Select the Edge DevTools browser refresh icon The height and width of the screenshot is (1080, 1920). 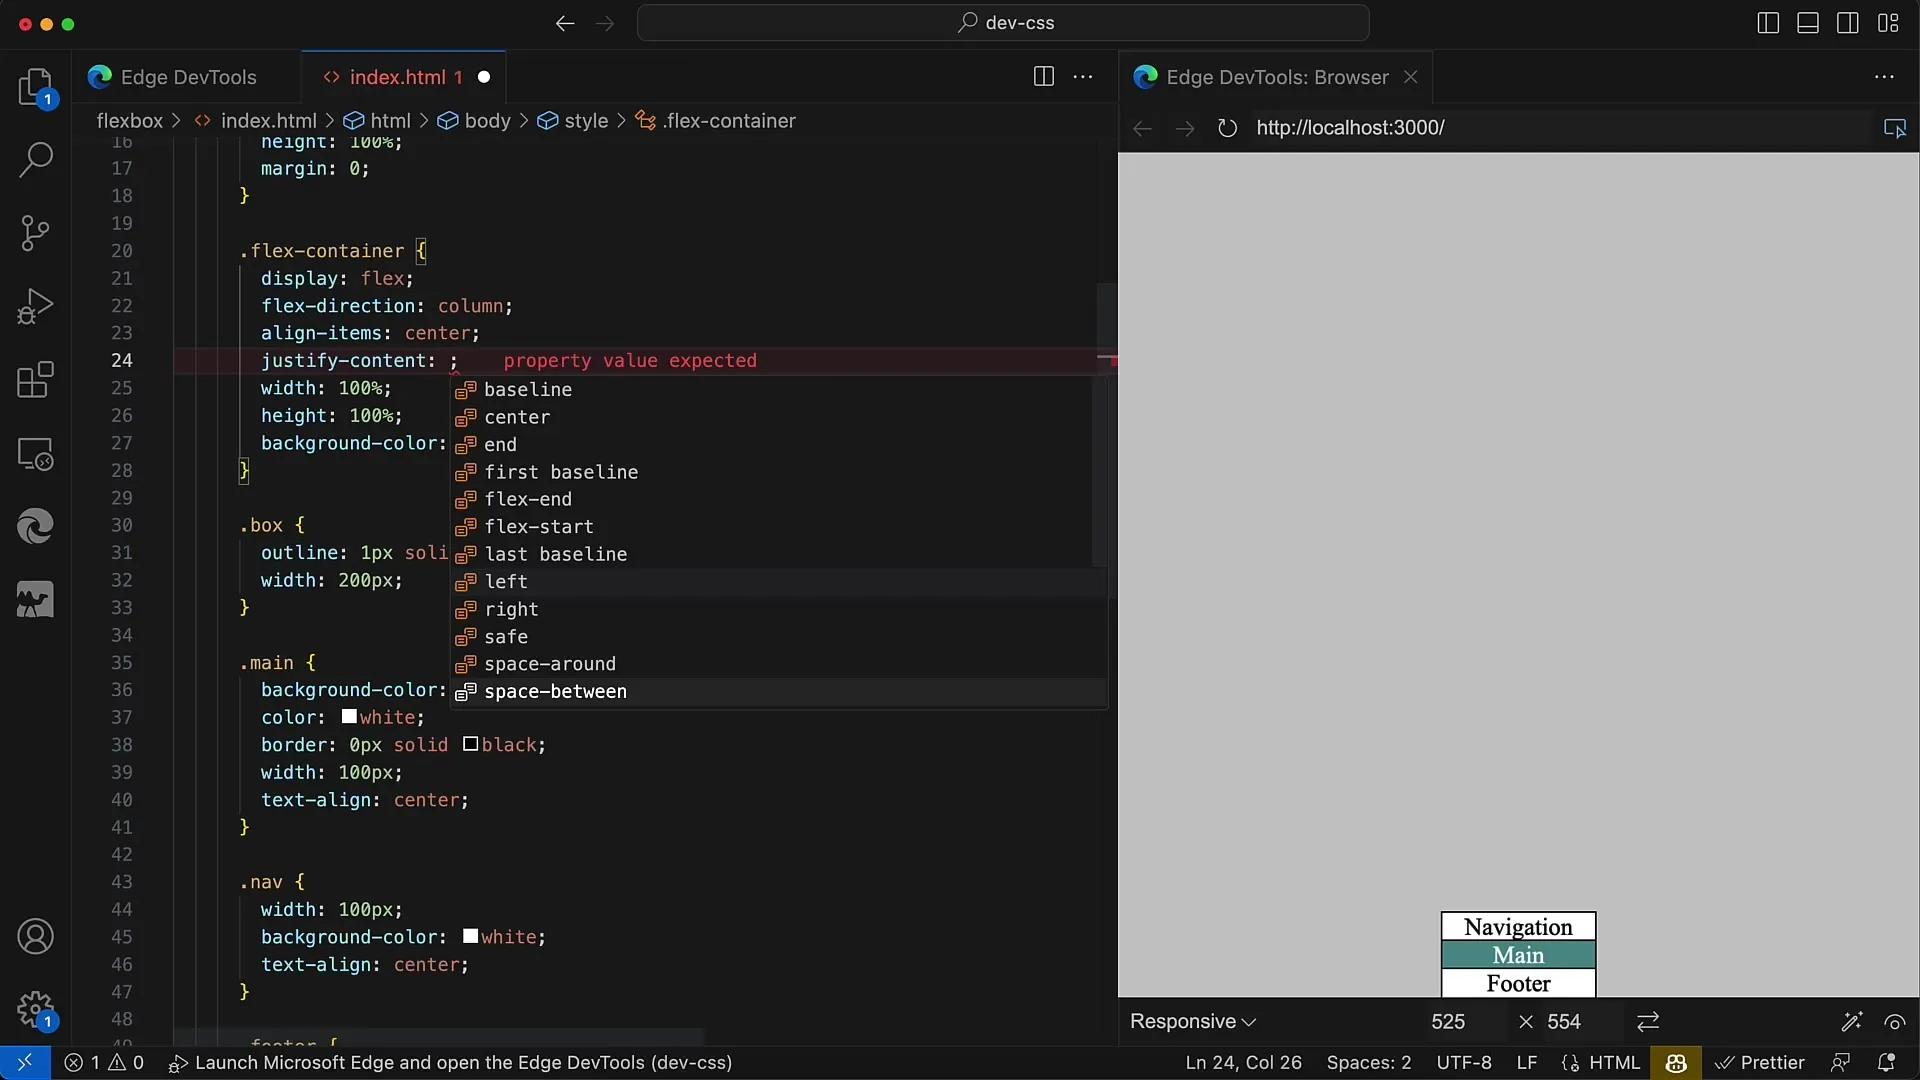click(1226, 128)
